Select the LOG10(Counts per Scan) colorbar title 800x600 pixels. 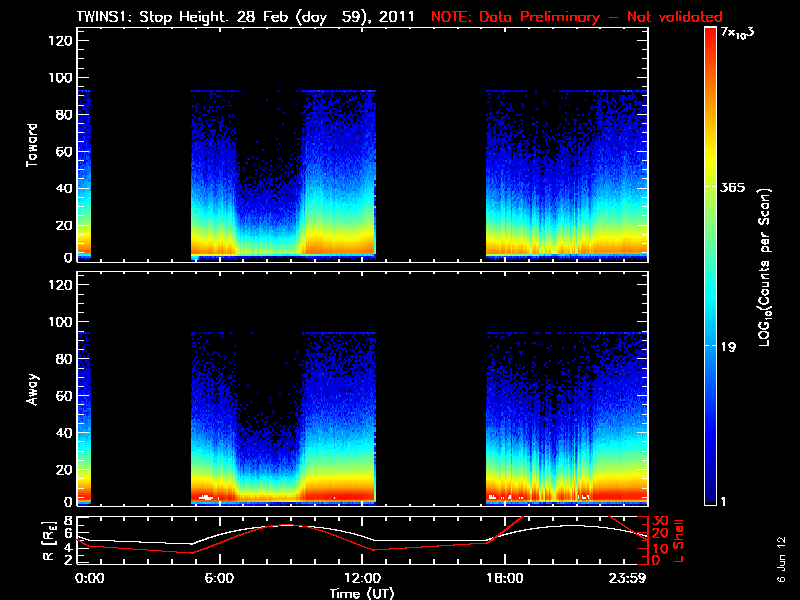[765, 267]
